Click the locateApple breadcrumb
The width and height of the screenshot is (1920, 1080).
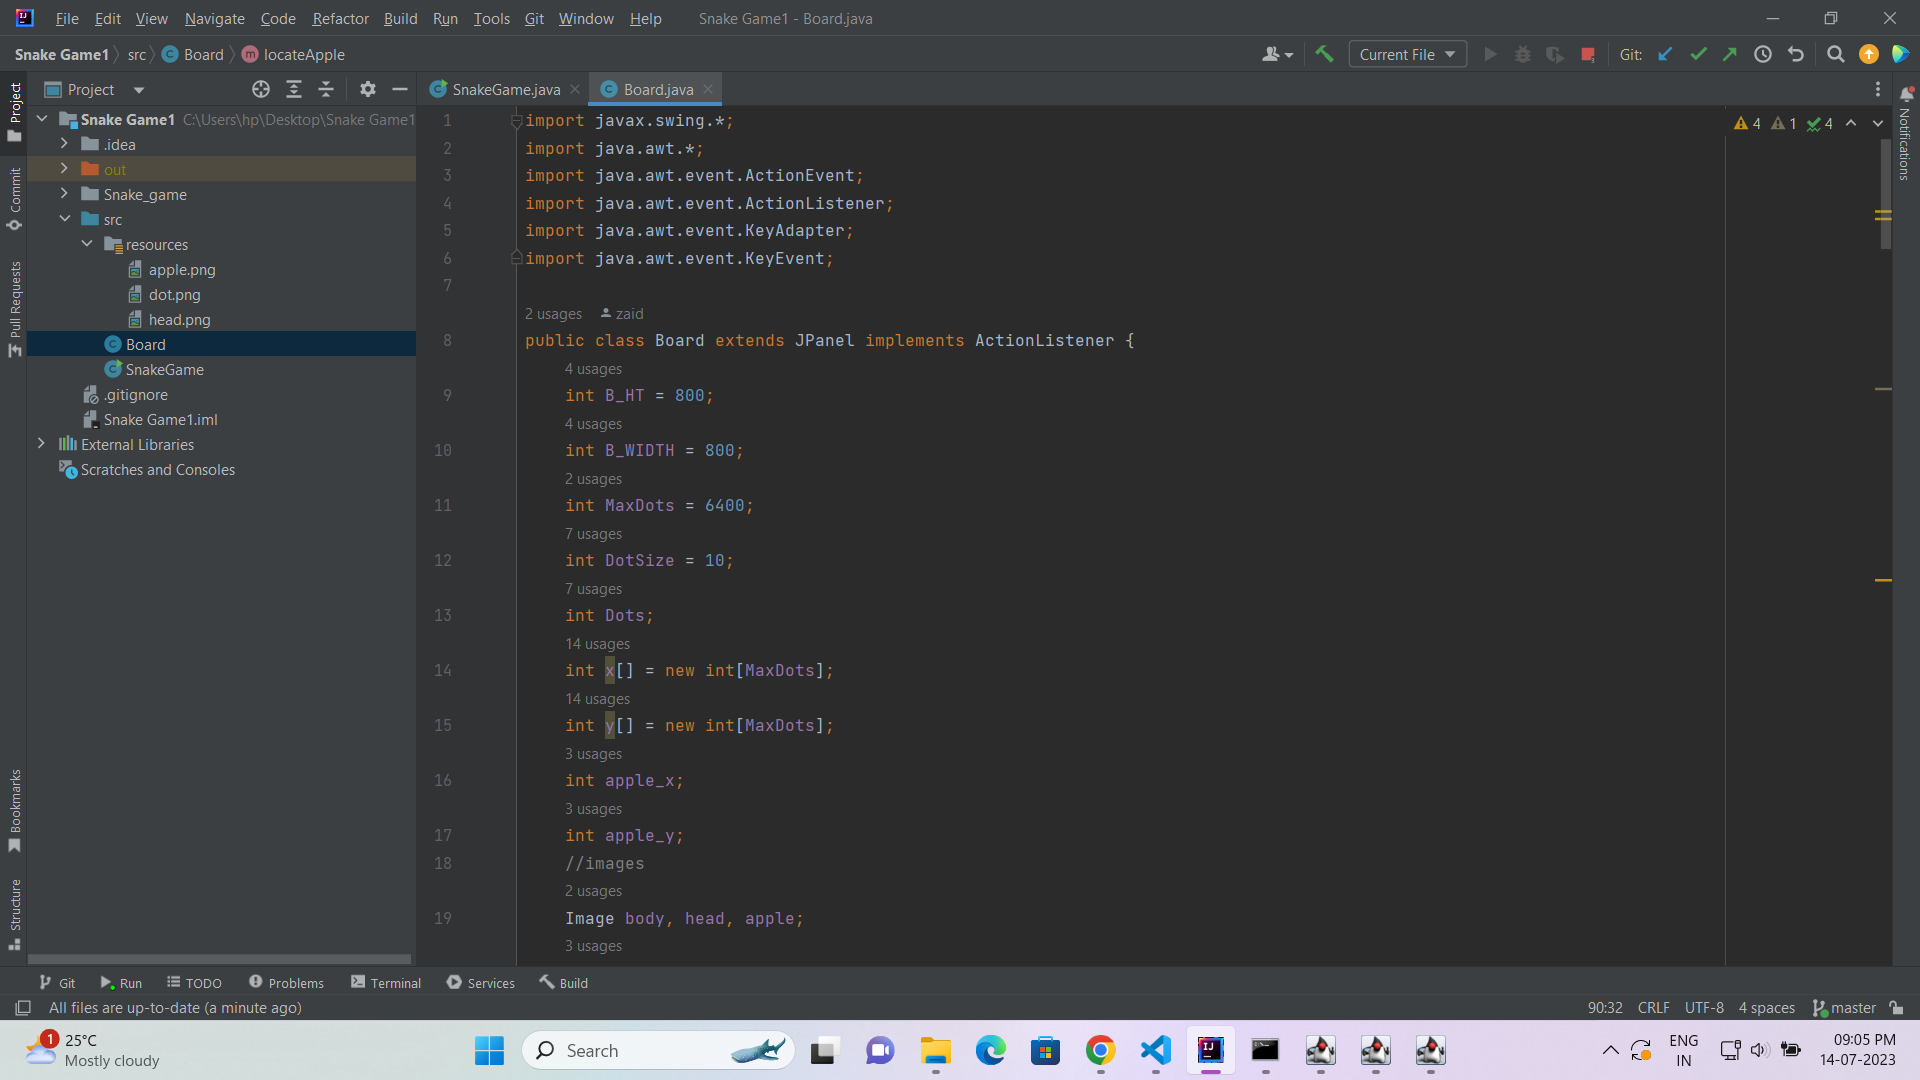[303, 54]
